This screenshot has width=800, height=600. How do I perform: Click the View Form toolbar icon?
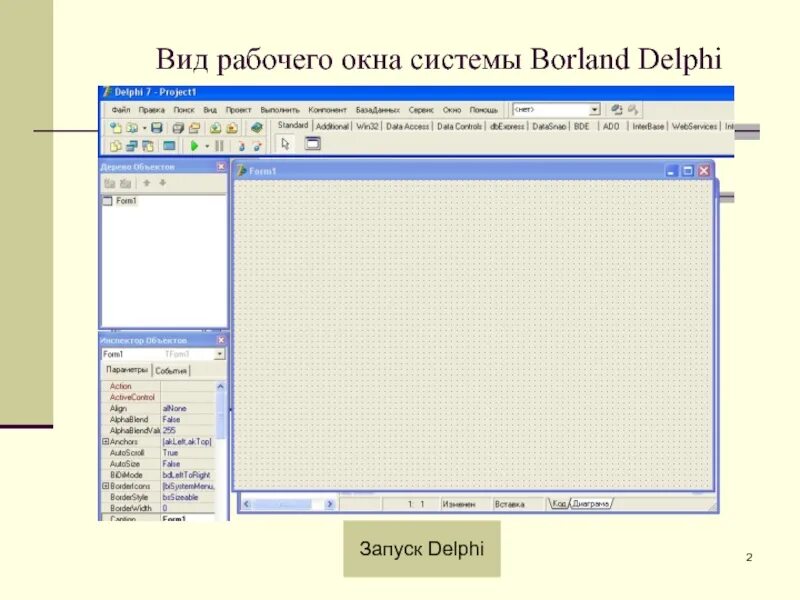tap(132, 146)
